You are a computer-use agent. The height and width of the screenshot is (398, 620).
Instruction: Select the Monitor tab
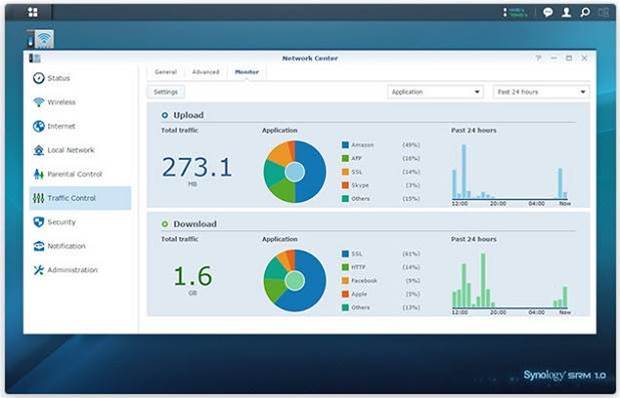tap(247, 72)
